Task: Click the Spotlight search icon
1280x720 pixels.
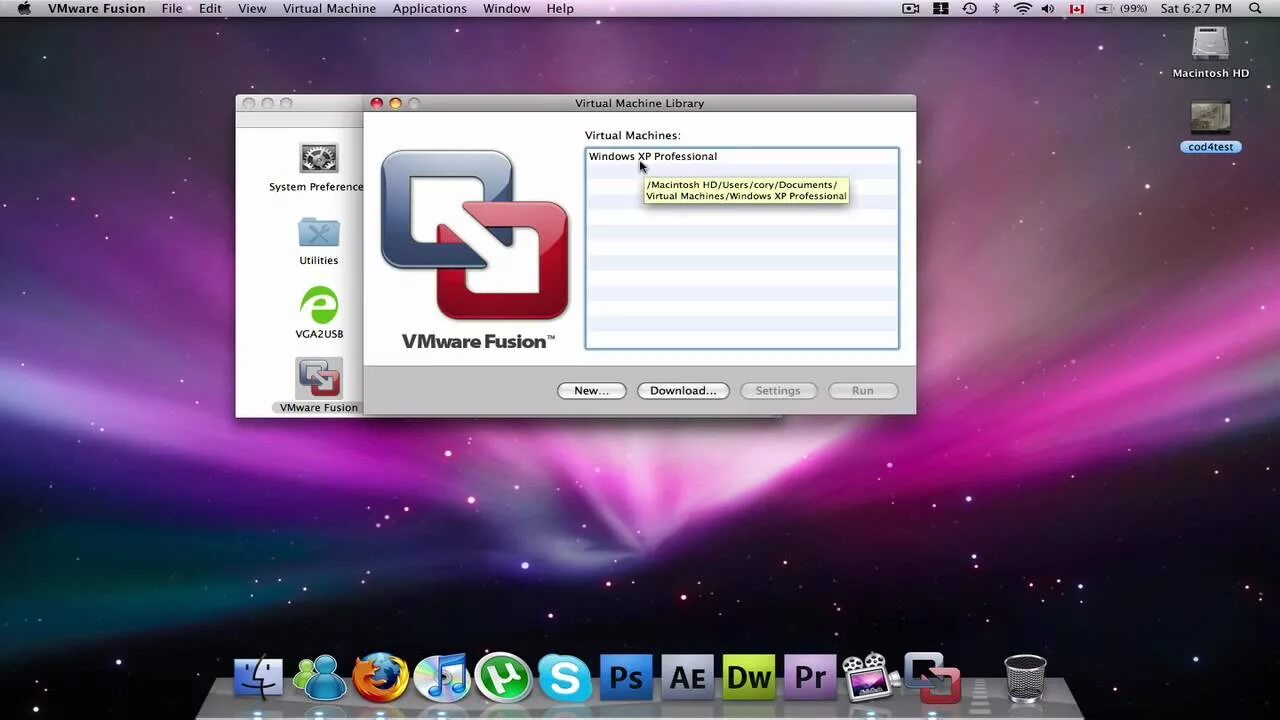Action: coord(1255,9)
